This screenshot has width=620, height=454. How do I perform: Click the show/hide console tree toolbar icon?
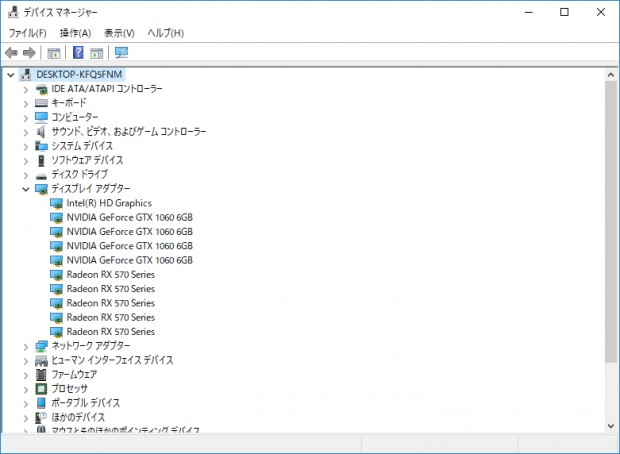click(x=53, y=53)
